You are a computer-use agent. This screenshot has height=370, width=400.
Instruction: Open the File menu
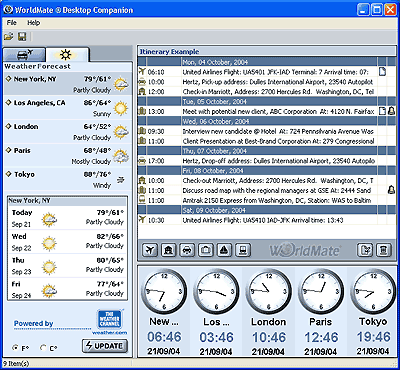click(x=12, y=23)
